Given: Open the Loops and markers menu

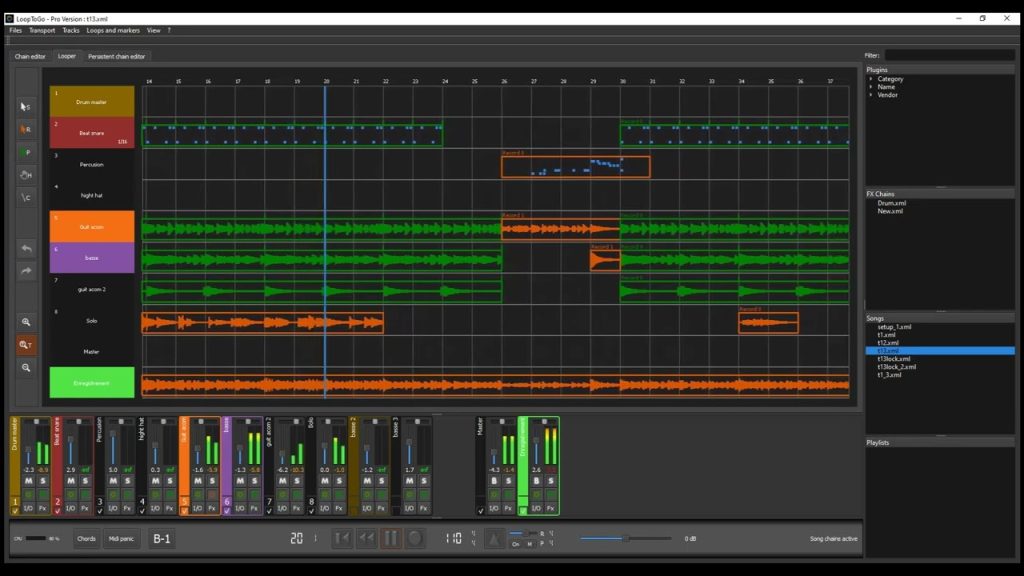Looking at the screenshot, I should point(113,30).
